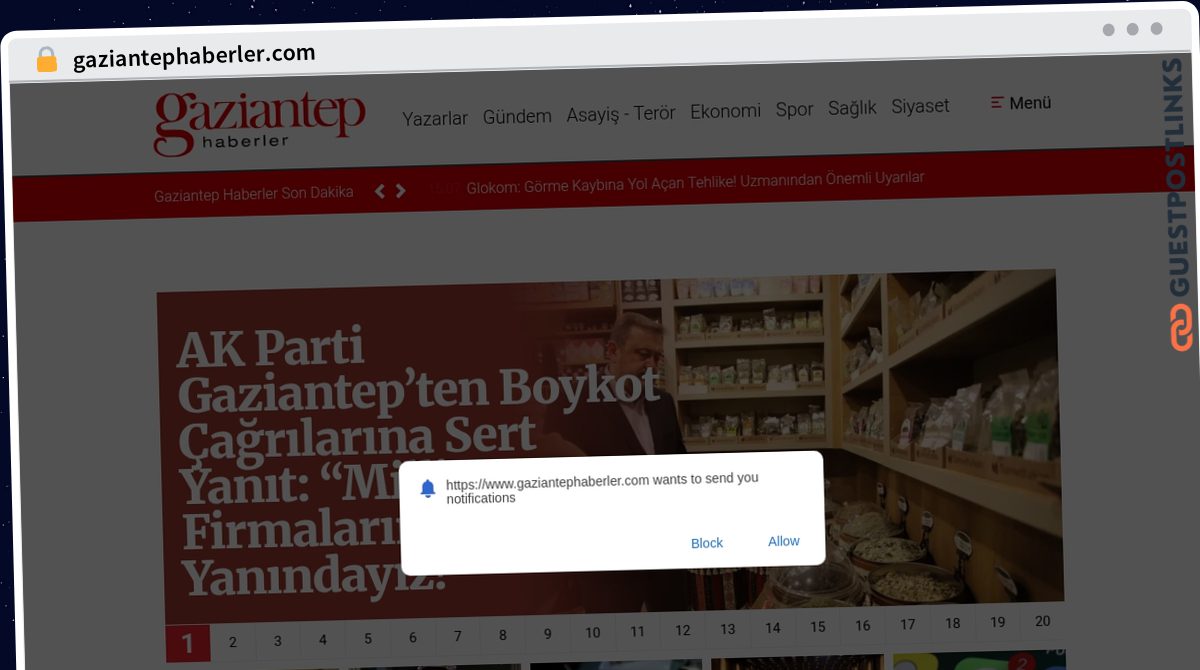Visit the Siyaset section
Screen dimensions: 1200x670
coord(920,105)
